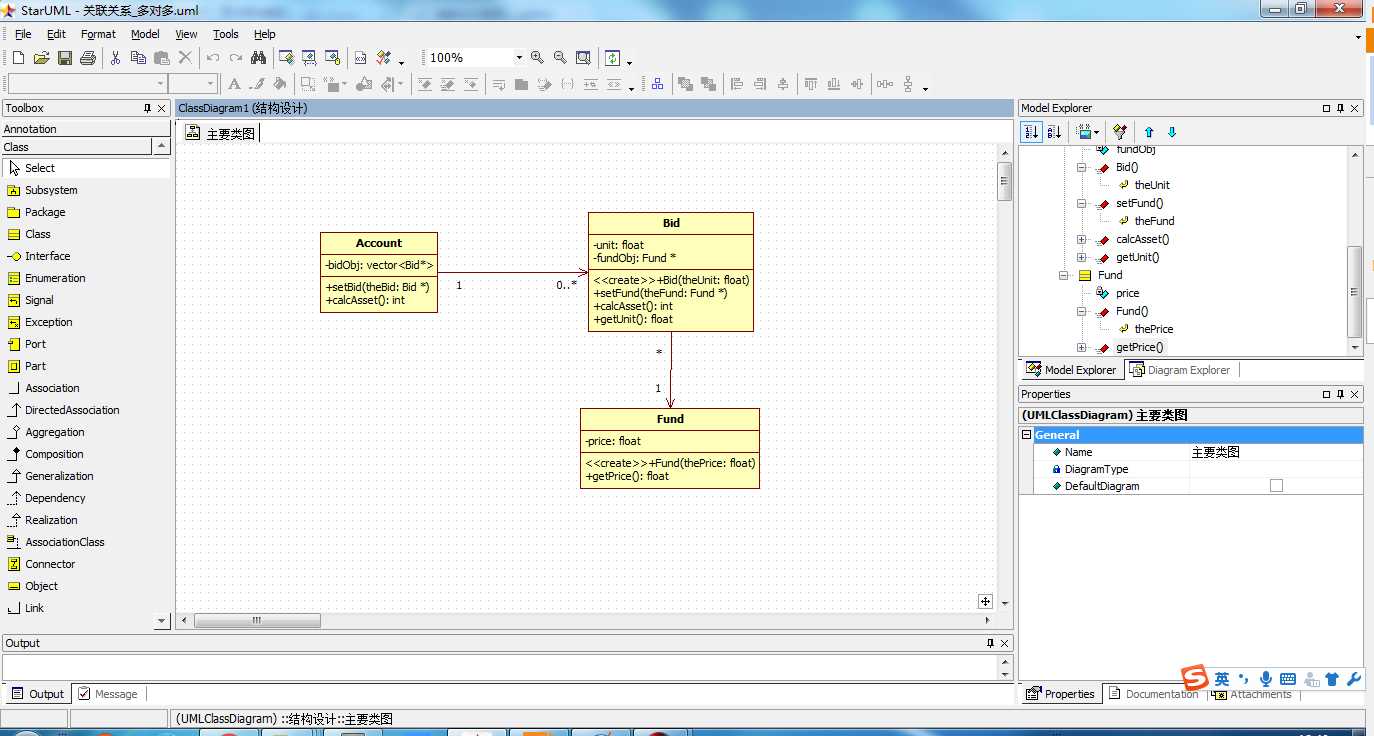Switch to the Diagram Explorer tab

1180,370
